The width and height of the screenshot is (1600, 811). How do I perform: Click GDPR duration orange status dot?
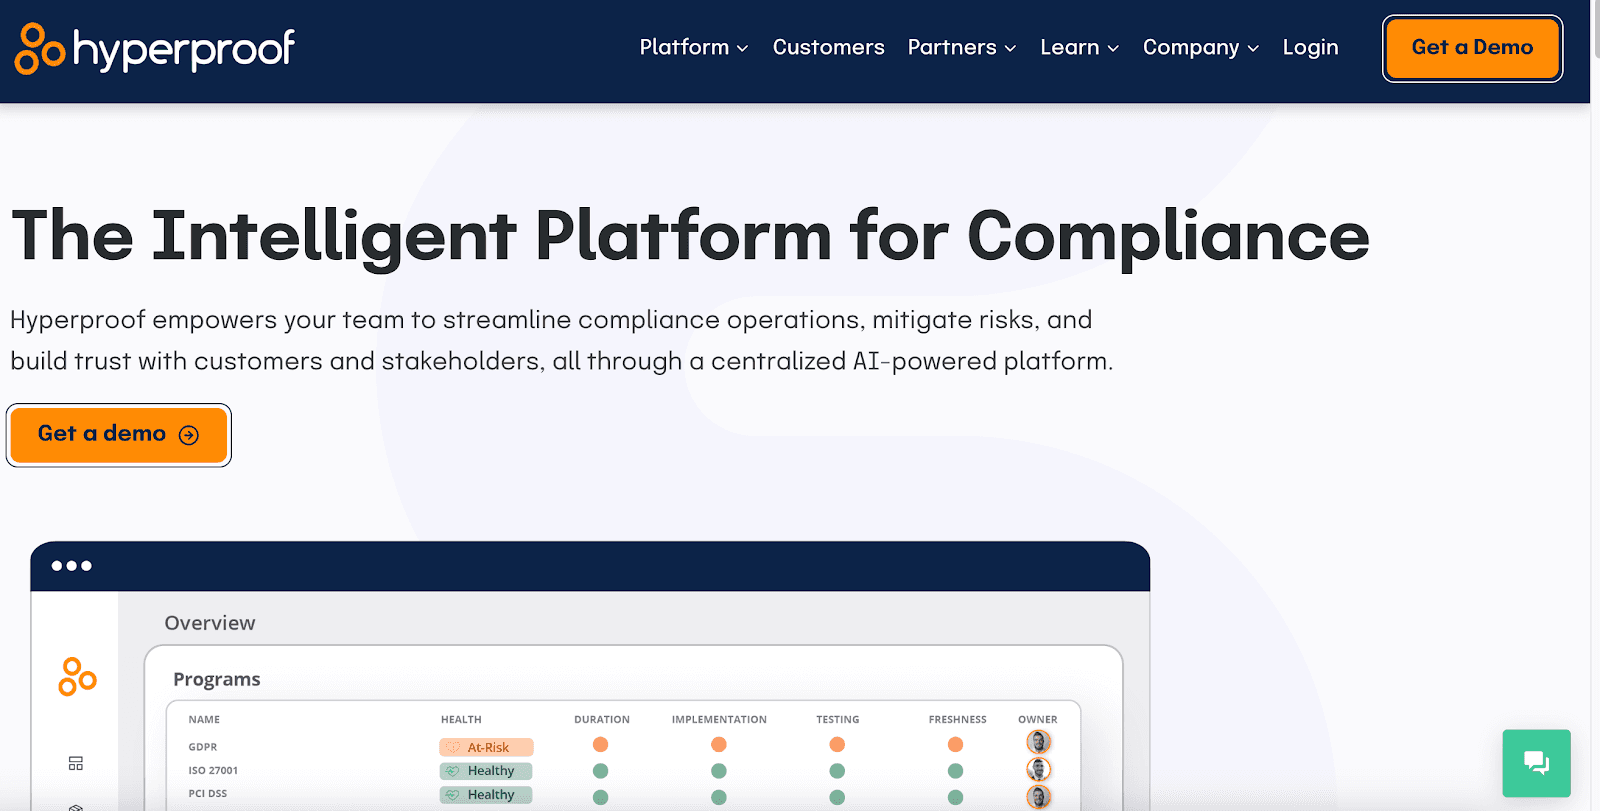point(600,744)
